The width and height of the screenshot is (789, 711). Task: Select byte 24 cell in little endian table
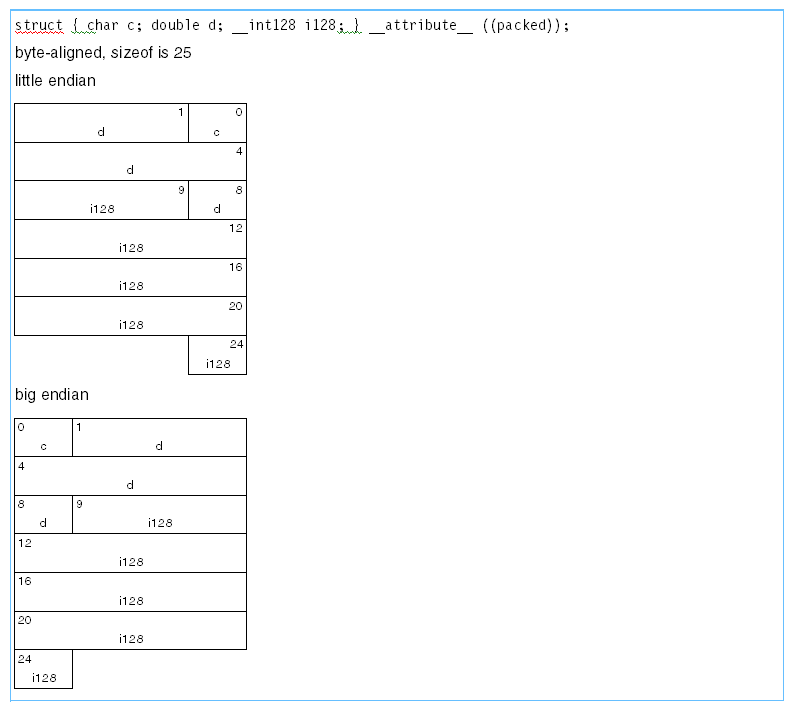tap(217, 355)
